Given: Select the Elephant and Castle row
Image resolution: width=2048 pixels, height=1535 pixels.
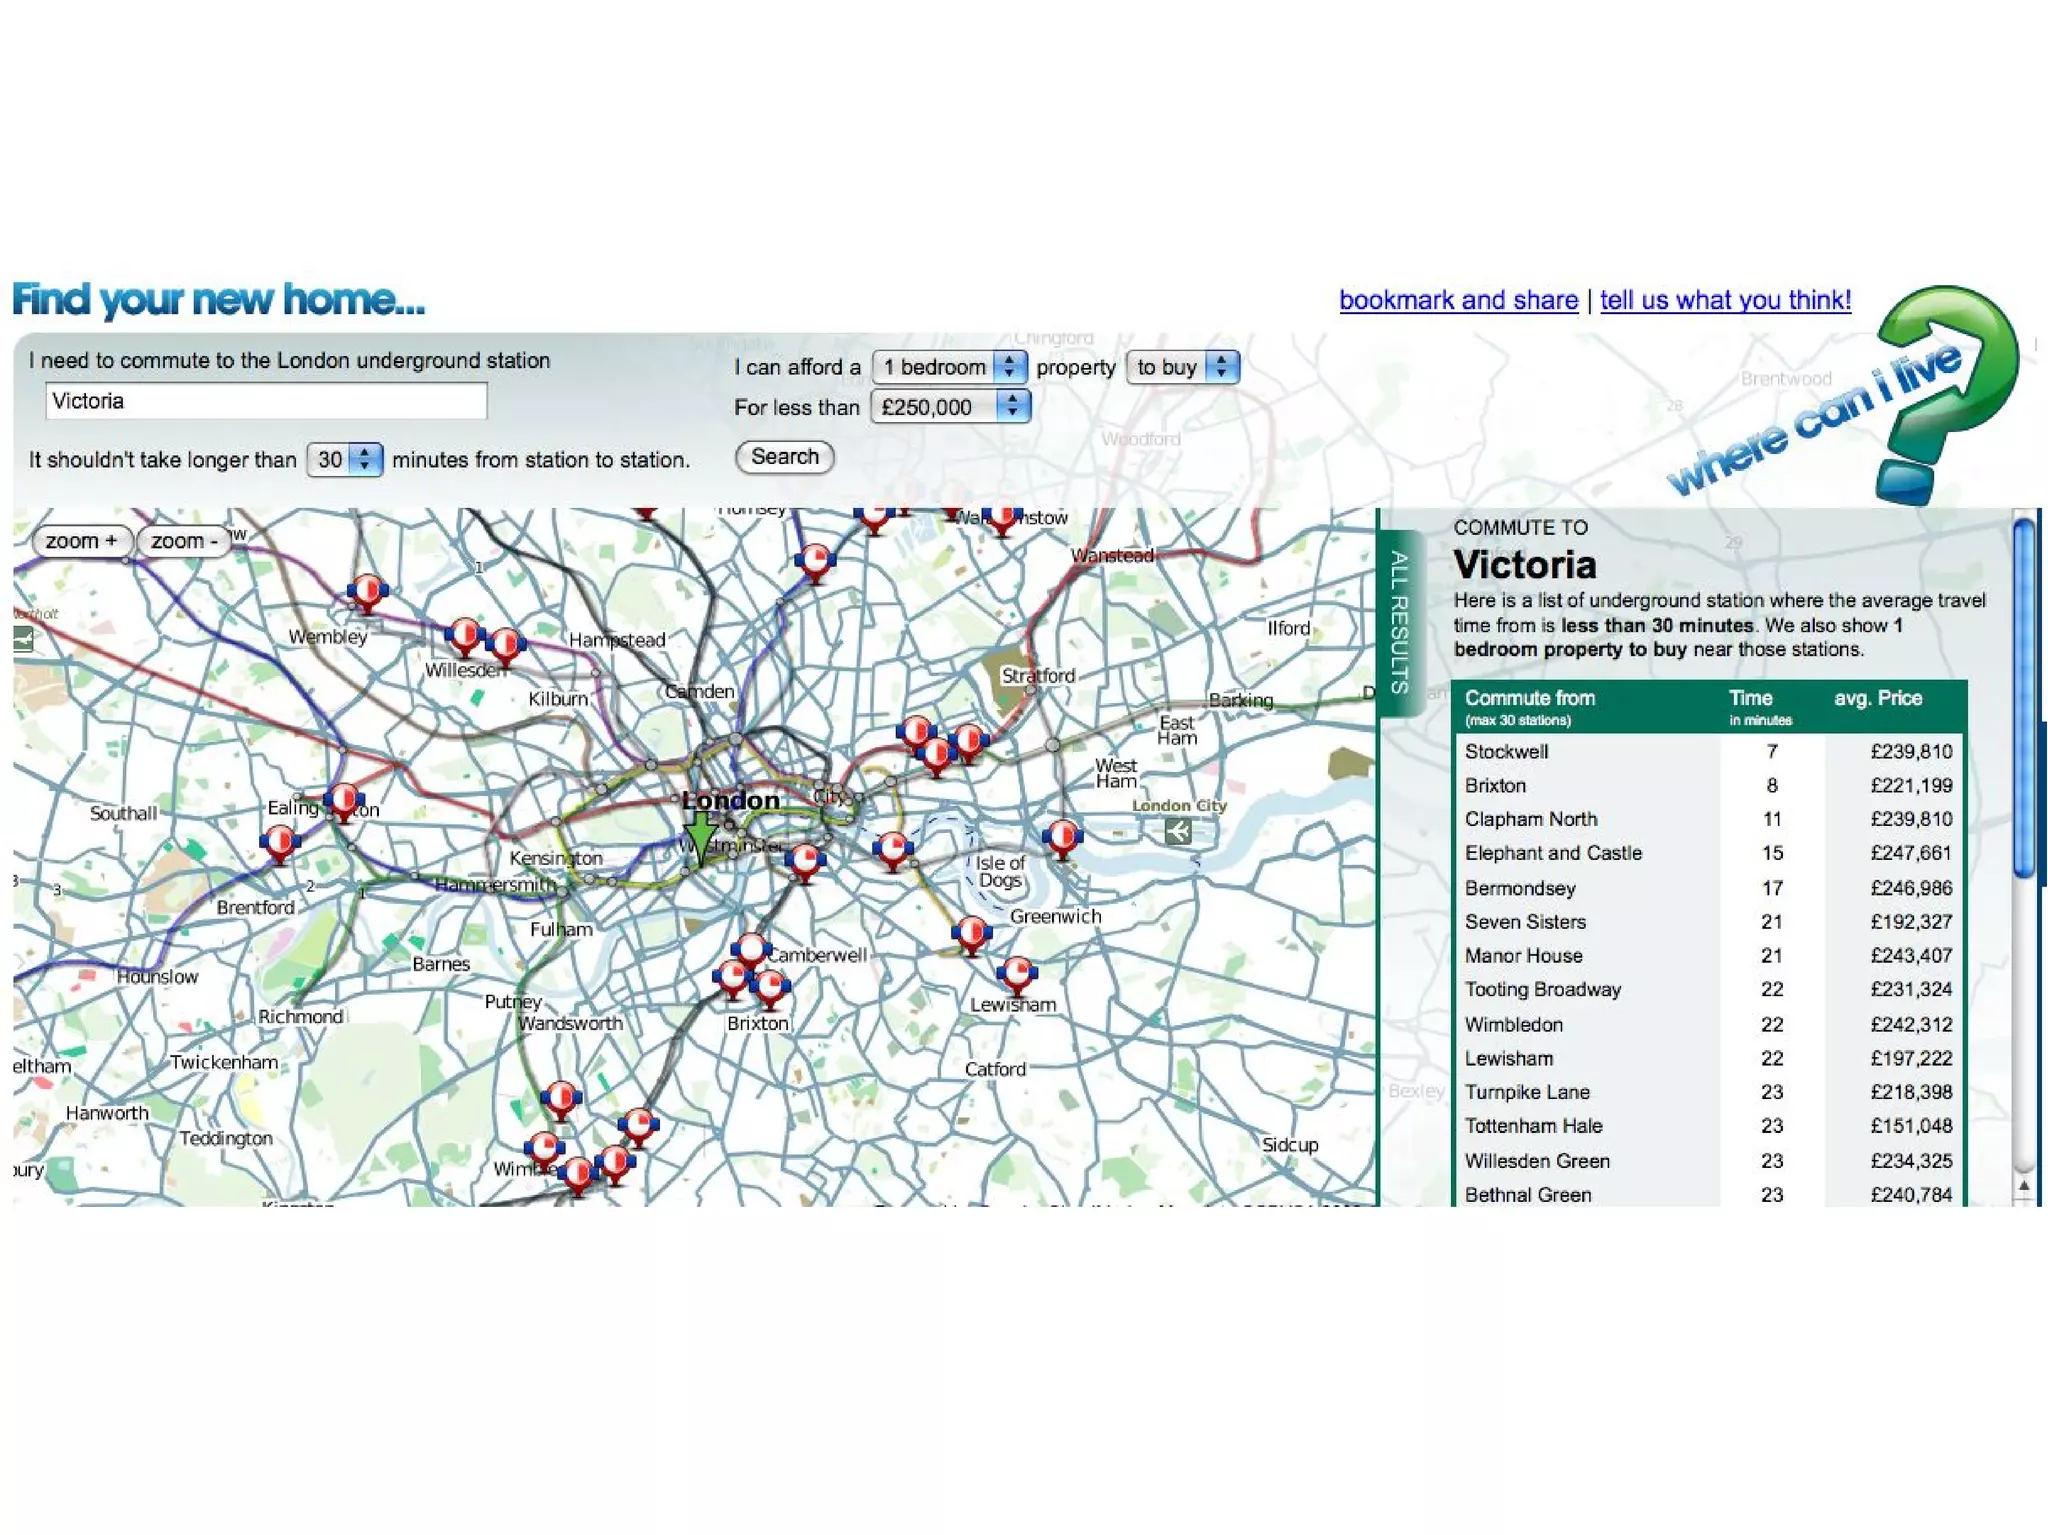Looking at the screenshot, I should pyautogui.click(x=1709, y=853).
